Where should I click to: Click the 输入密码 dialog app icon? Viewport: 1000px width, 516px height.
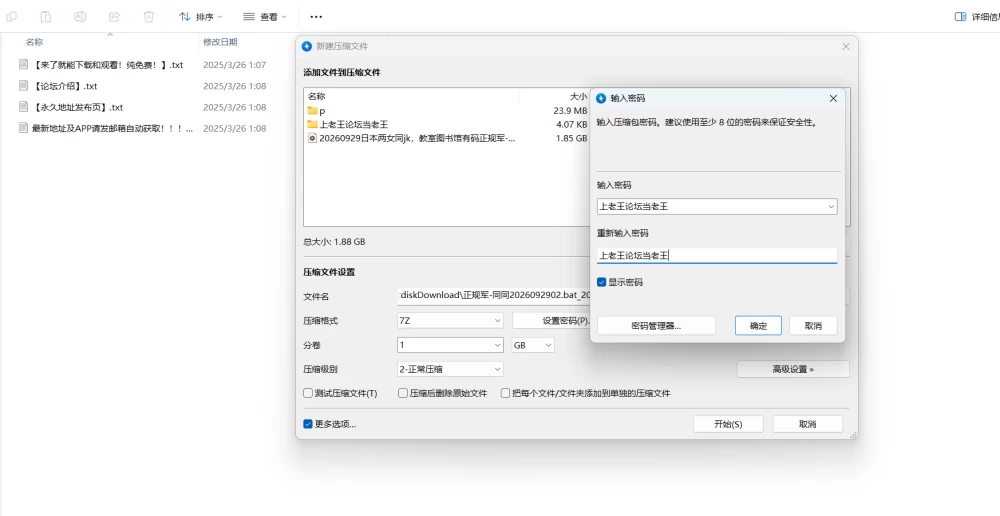pyautogui.click(x=601, y=98)
